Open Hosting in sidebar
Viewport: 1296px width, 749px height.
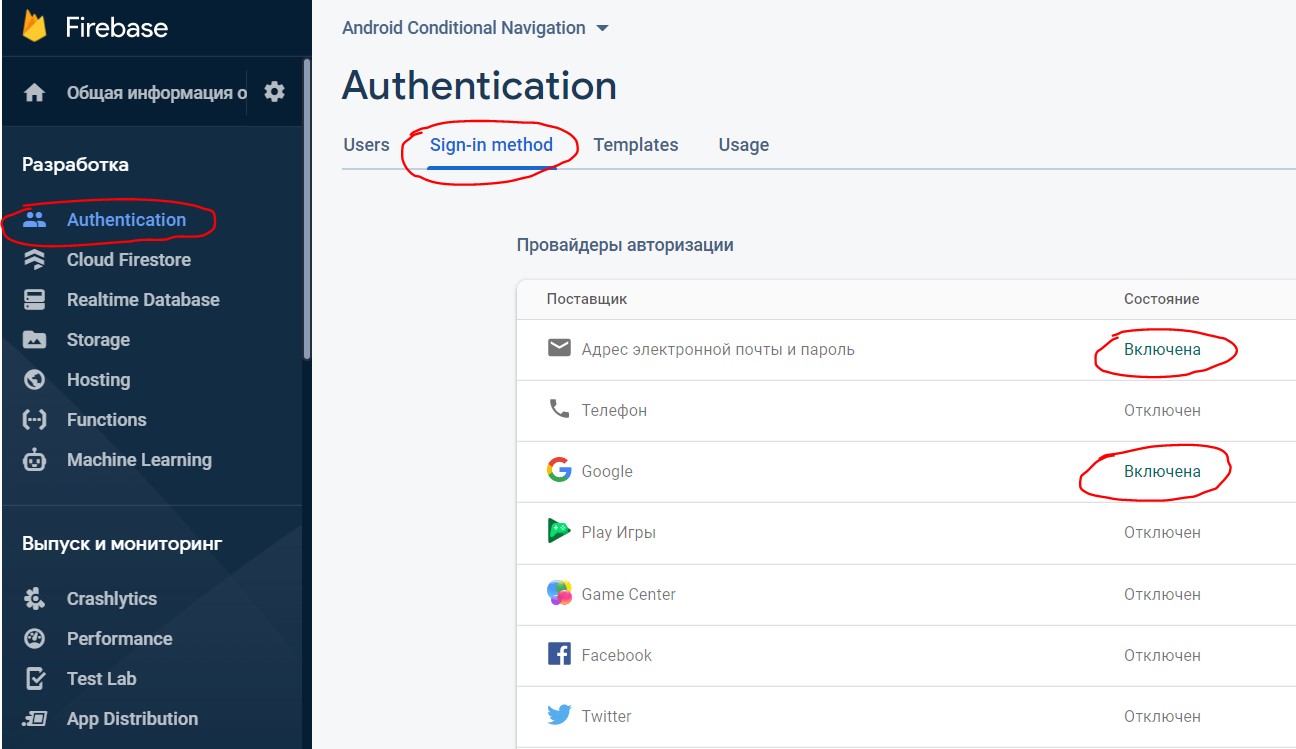click(98, 379)
